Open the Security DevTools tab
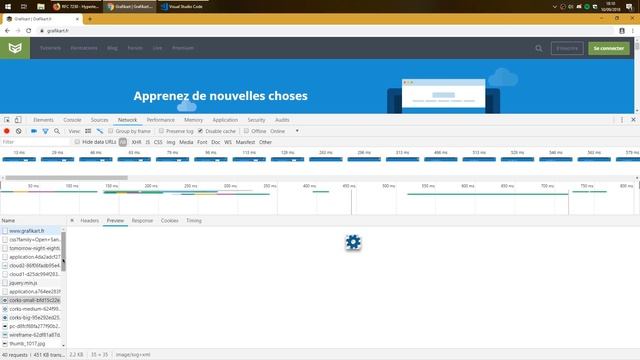 pyautogui.click(x=256, y=120)
